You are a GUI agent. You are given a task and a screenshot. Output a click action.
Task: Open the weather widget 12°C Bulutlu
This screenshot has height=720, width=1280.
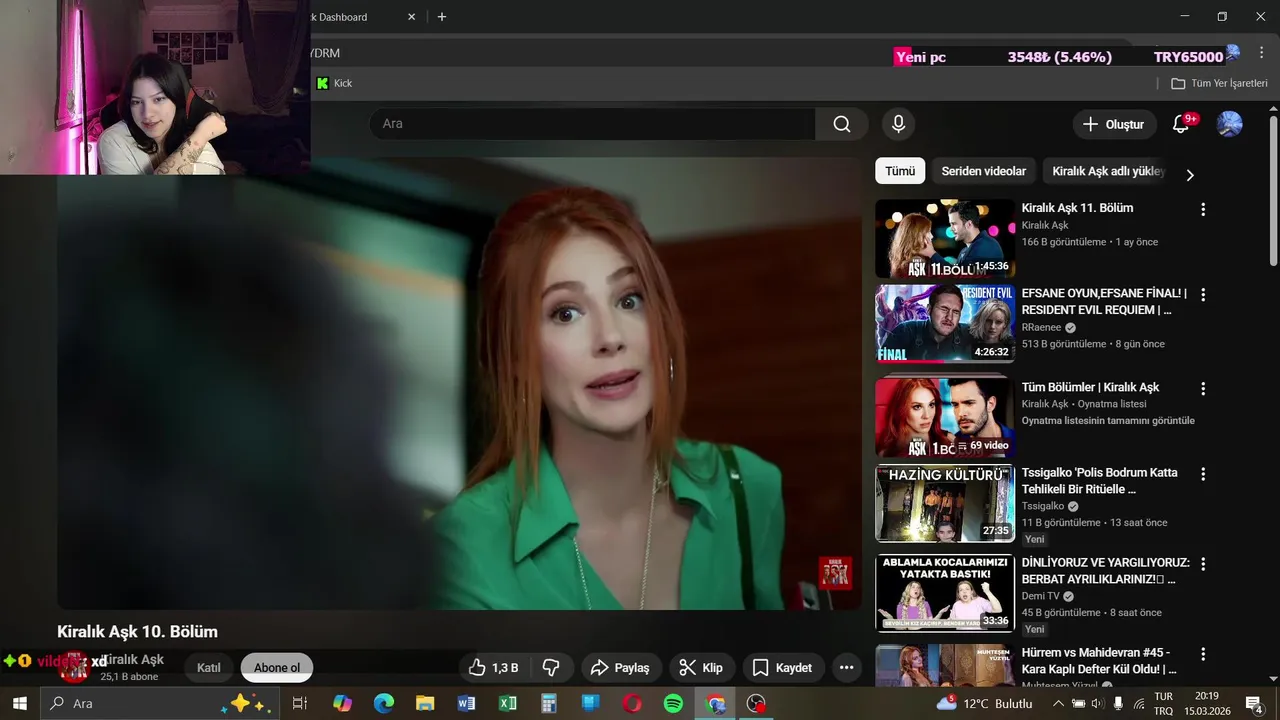[x=985, y=703]
